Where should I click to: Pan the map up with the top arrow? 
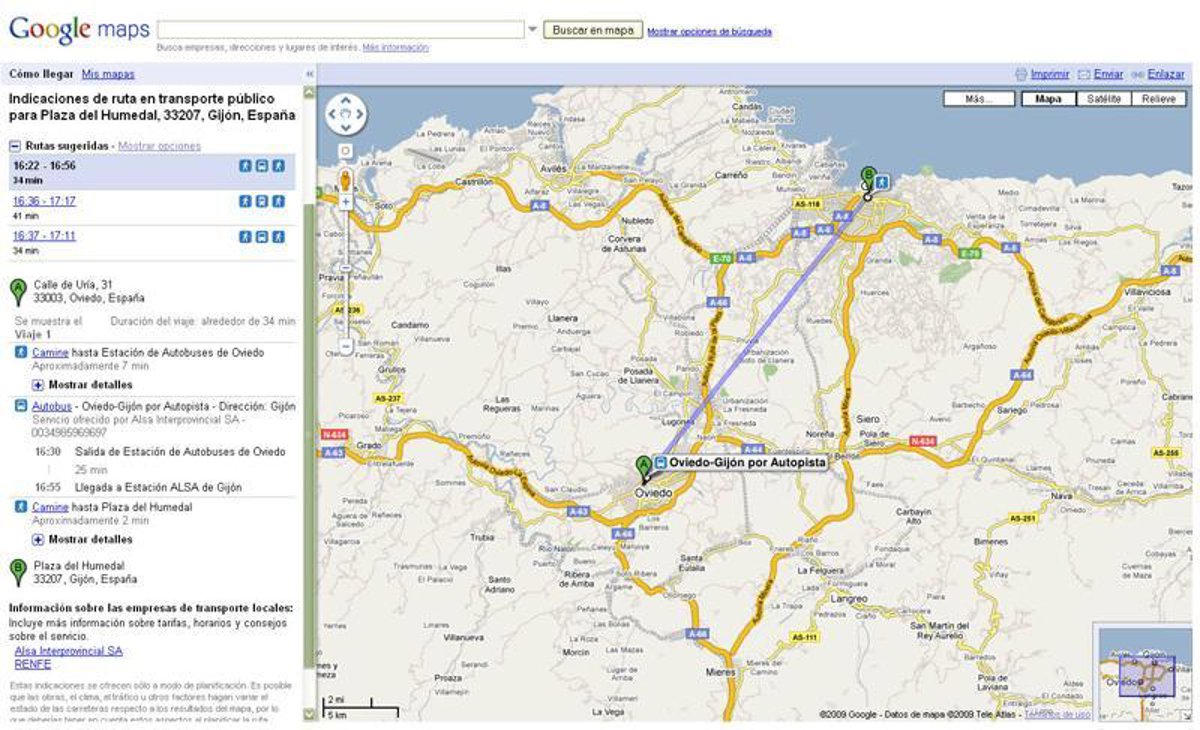(346, 101)
